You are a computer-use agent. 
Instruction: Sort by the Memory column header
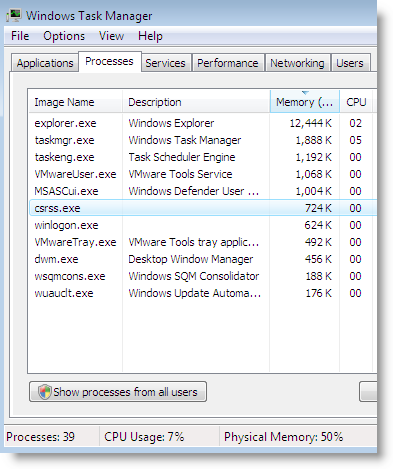coord(305,102)
